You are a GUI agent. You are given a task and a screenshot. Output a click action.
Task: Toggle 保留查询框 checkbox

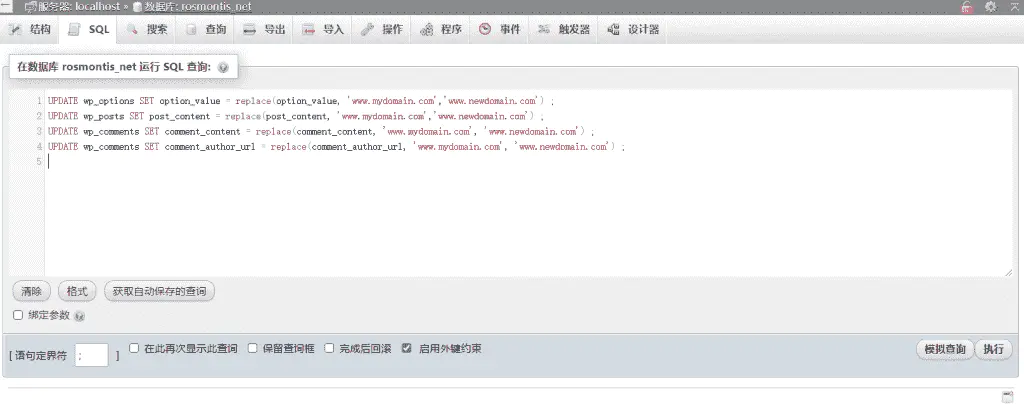[x=252, y=348]
